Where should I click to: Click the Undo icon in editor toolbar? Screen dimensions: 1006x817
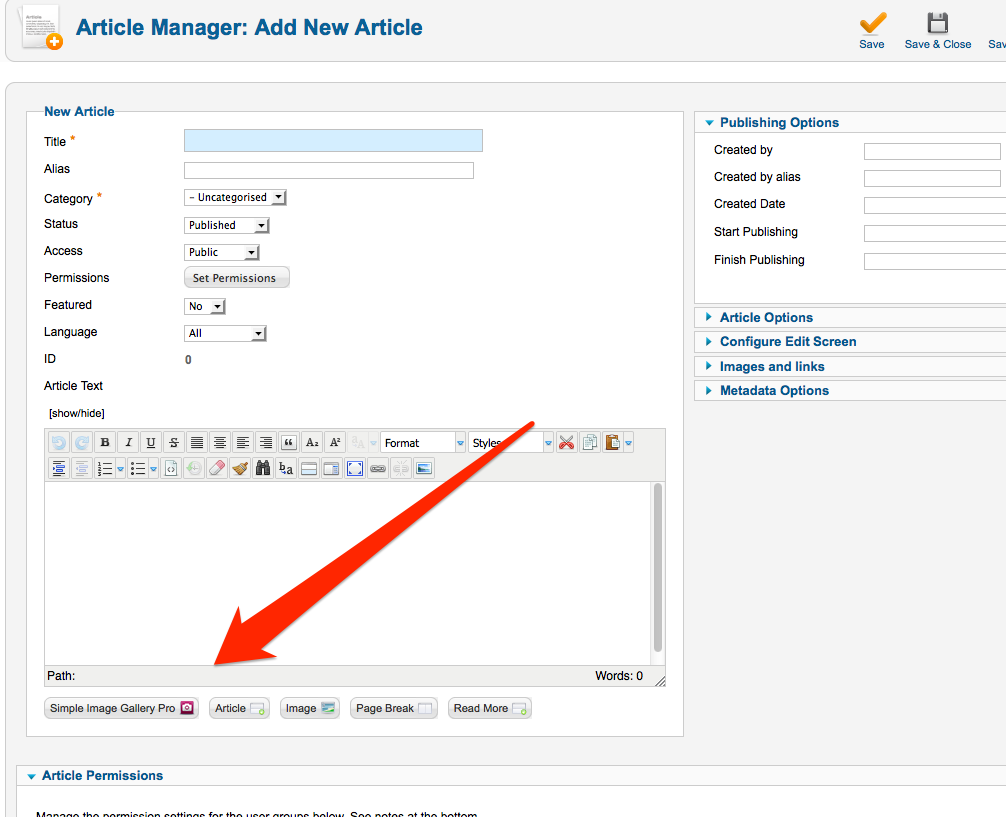point(59,443)
